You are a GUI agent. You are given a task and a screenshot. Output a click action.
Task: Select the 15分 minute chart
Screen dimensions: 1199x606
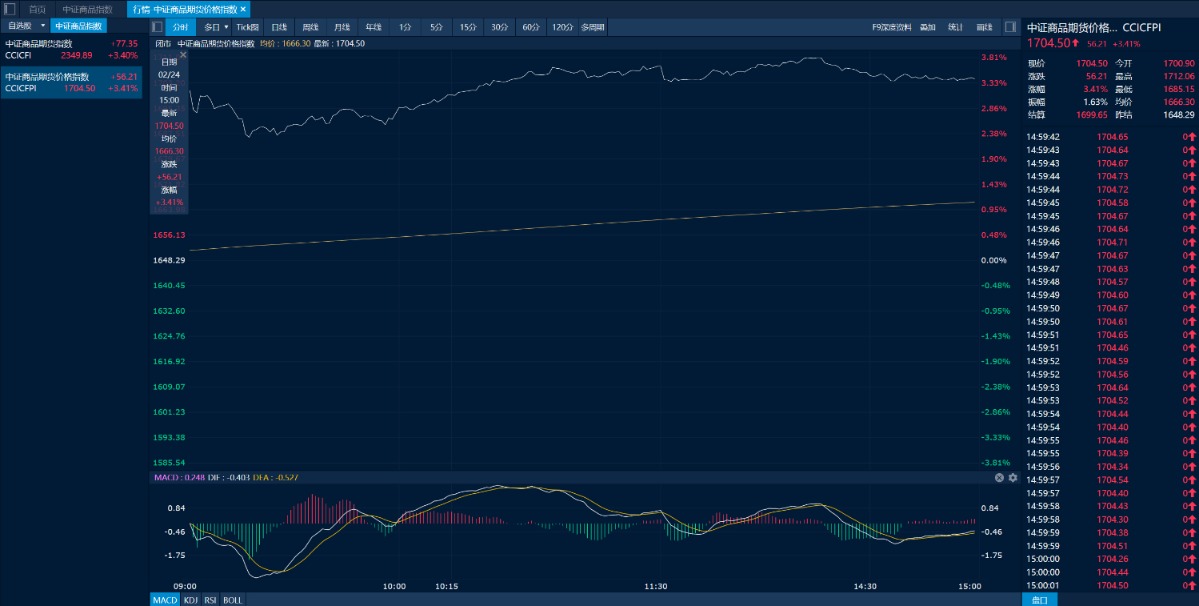pos(467,27)
